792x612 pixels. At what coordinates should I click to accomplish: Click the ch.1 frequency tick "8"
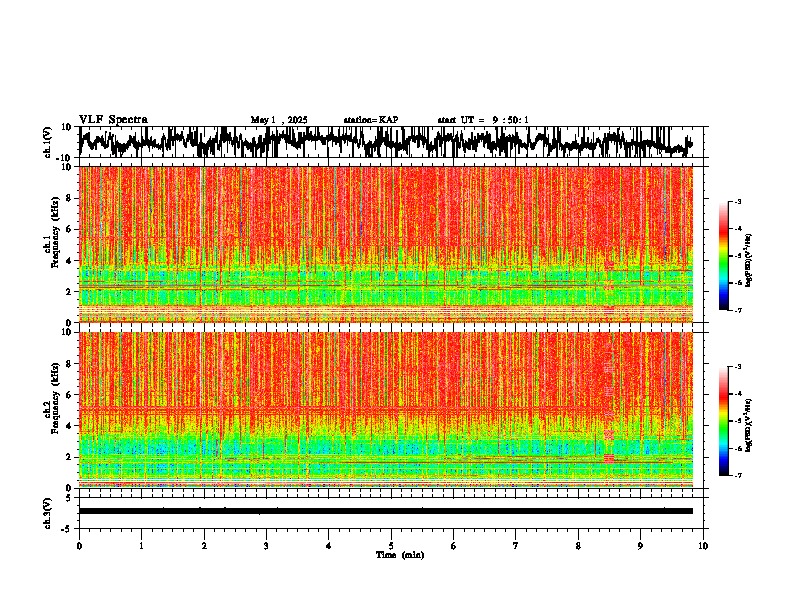70,198
